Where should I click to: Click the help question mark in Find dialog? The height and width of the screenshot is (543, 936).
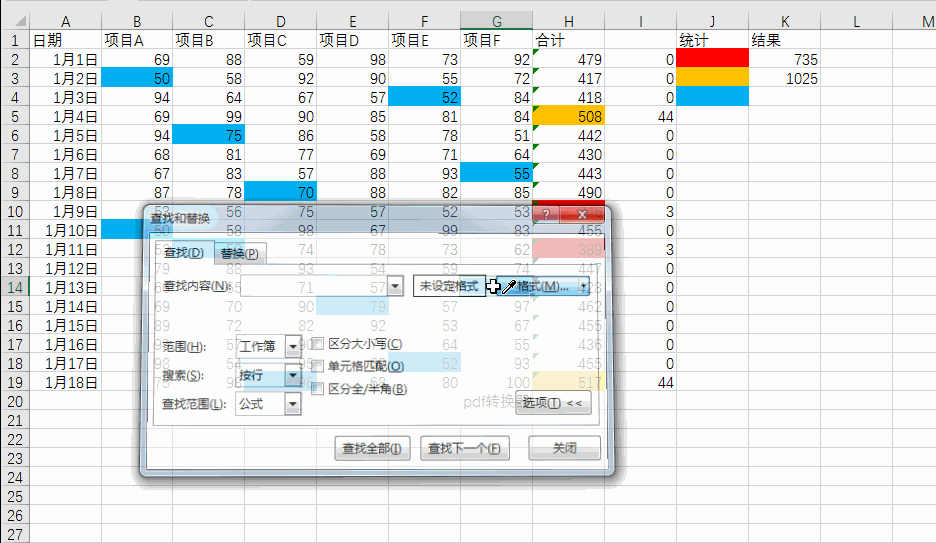pos(546,214)
